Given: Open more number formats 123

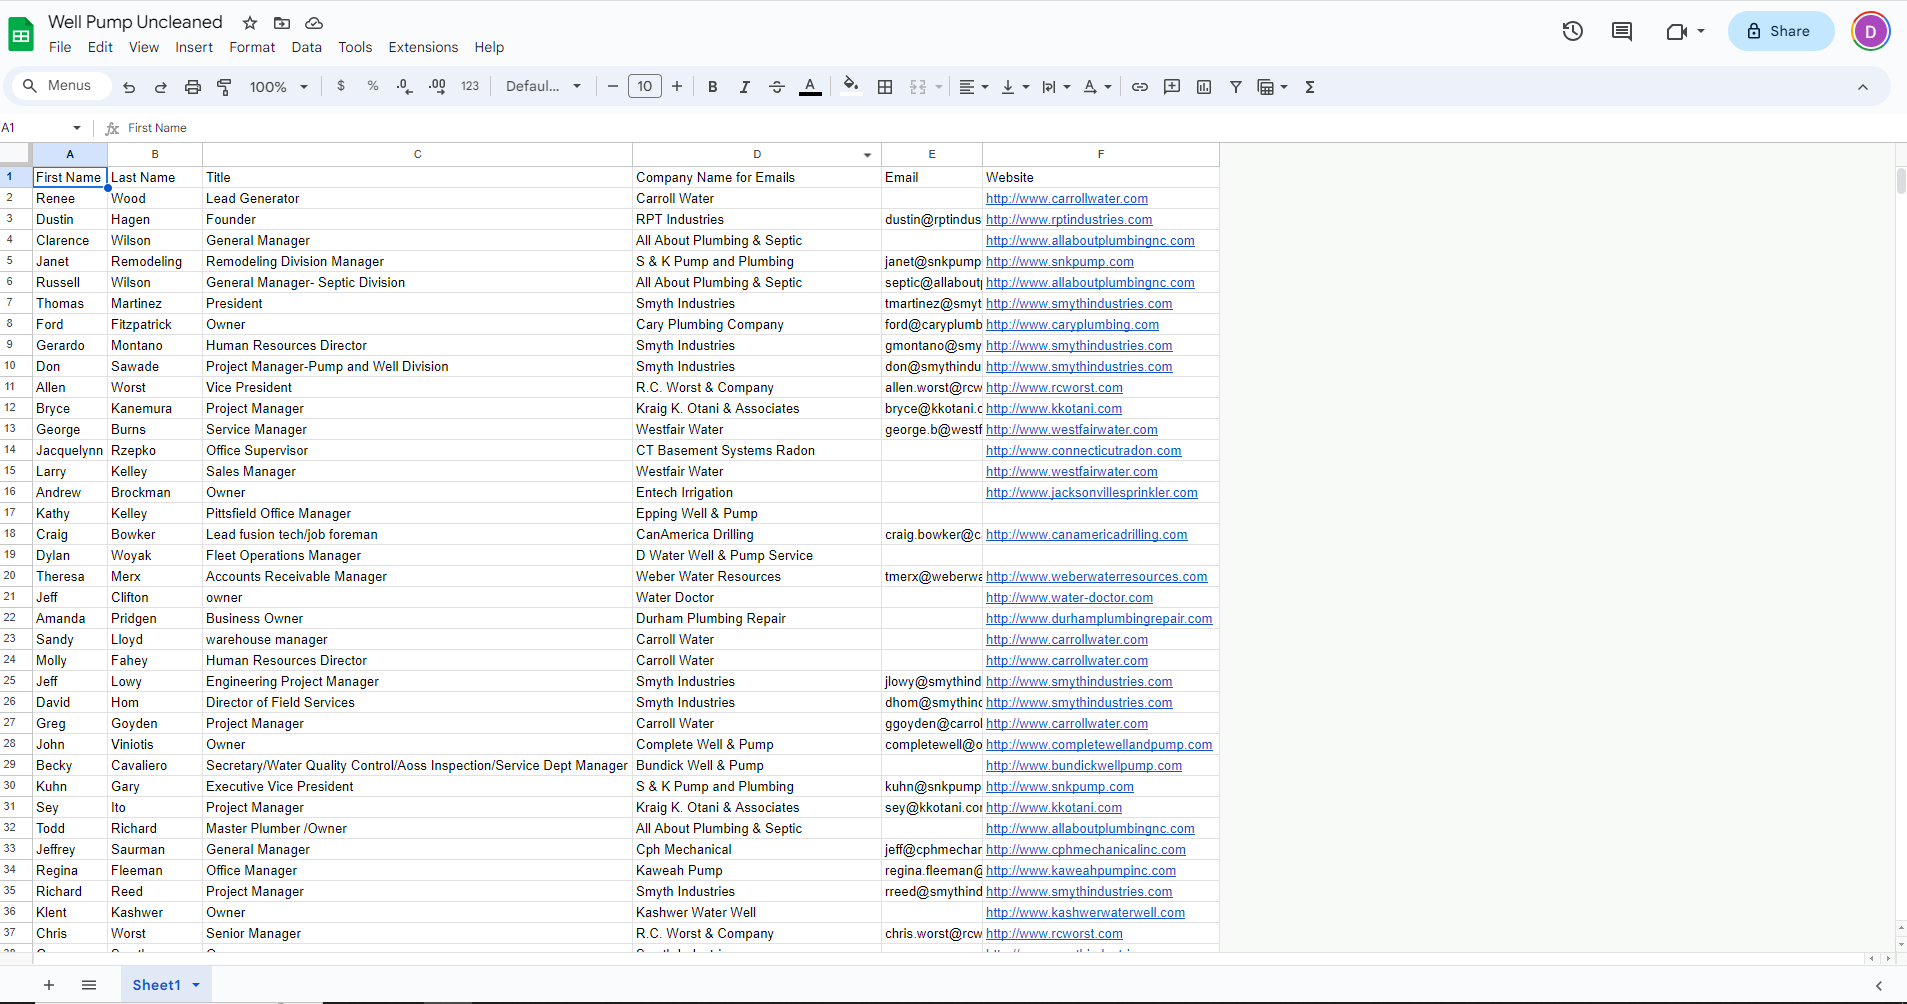Looking at the screenshot, I should pyautogui.click(x=470, y=87).
